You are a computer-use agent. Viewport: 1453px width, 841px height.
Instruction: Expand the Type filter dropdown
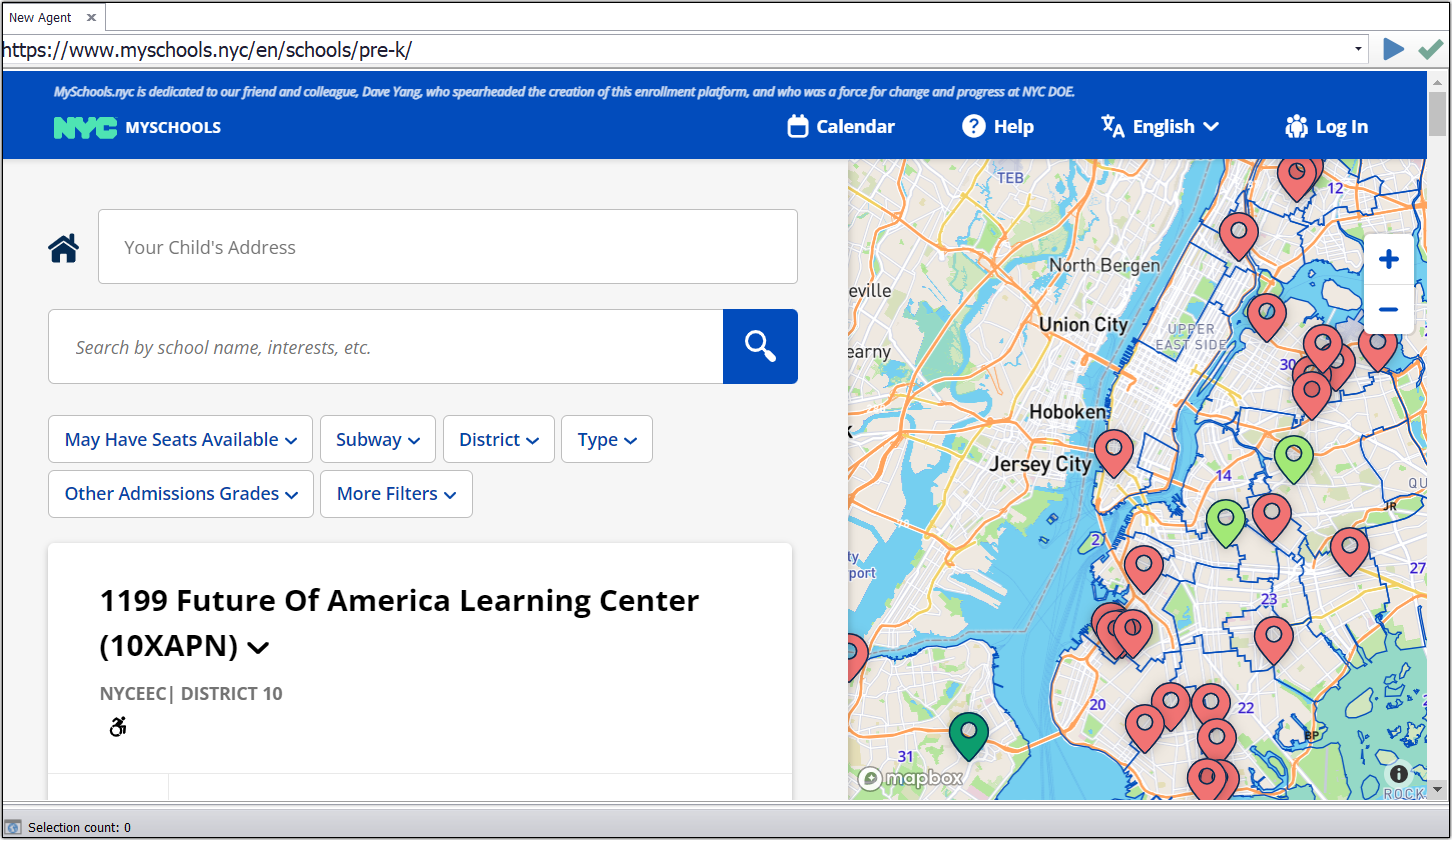click(x=606, y=440)
